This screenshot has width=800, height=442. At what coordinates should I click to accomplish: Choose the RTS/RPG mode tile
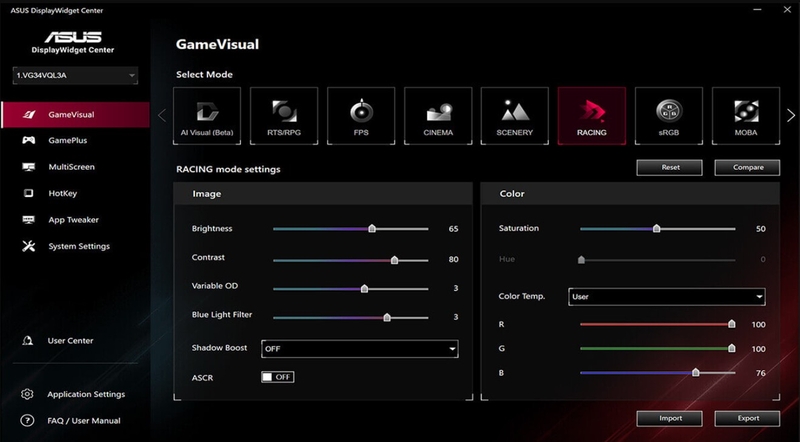coord(284,116)
